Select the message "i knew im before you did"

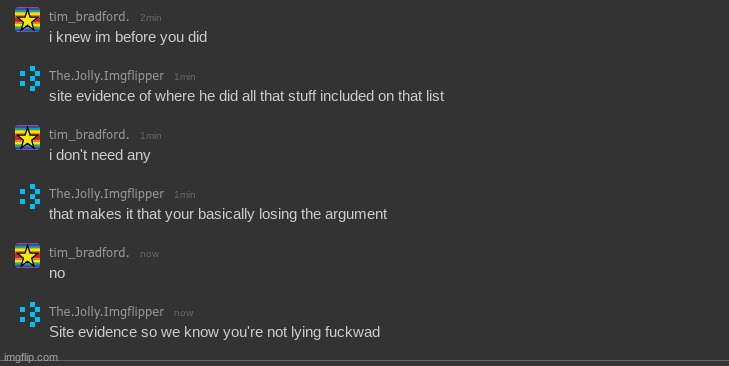coord(128,37)
